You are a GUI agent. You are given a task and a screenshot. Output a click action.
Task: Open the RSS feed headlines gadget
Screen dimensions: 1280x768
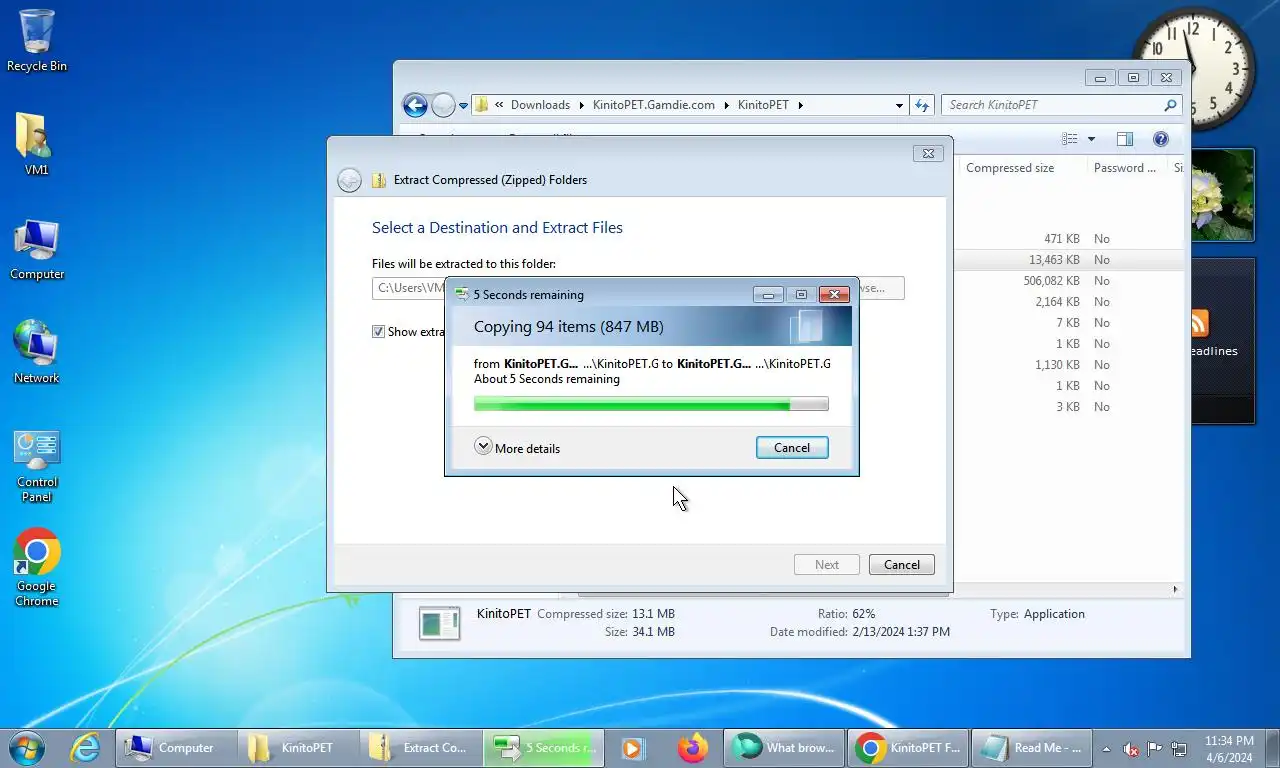pos(1222,340)
